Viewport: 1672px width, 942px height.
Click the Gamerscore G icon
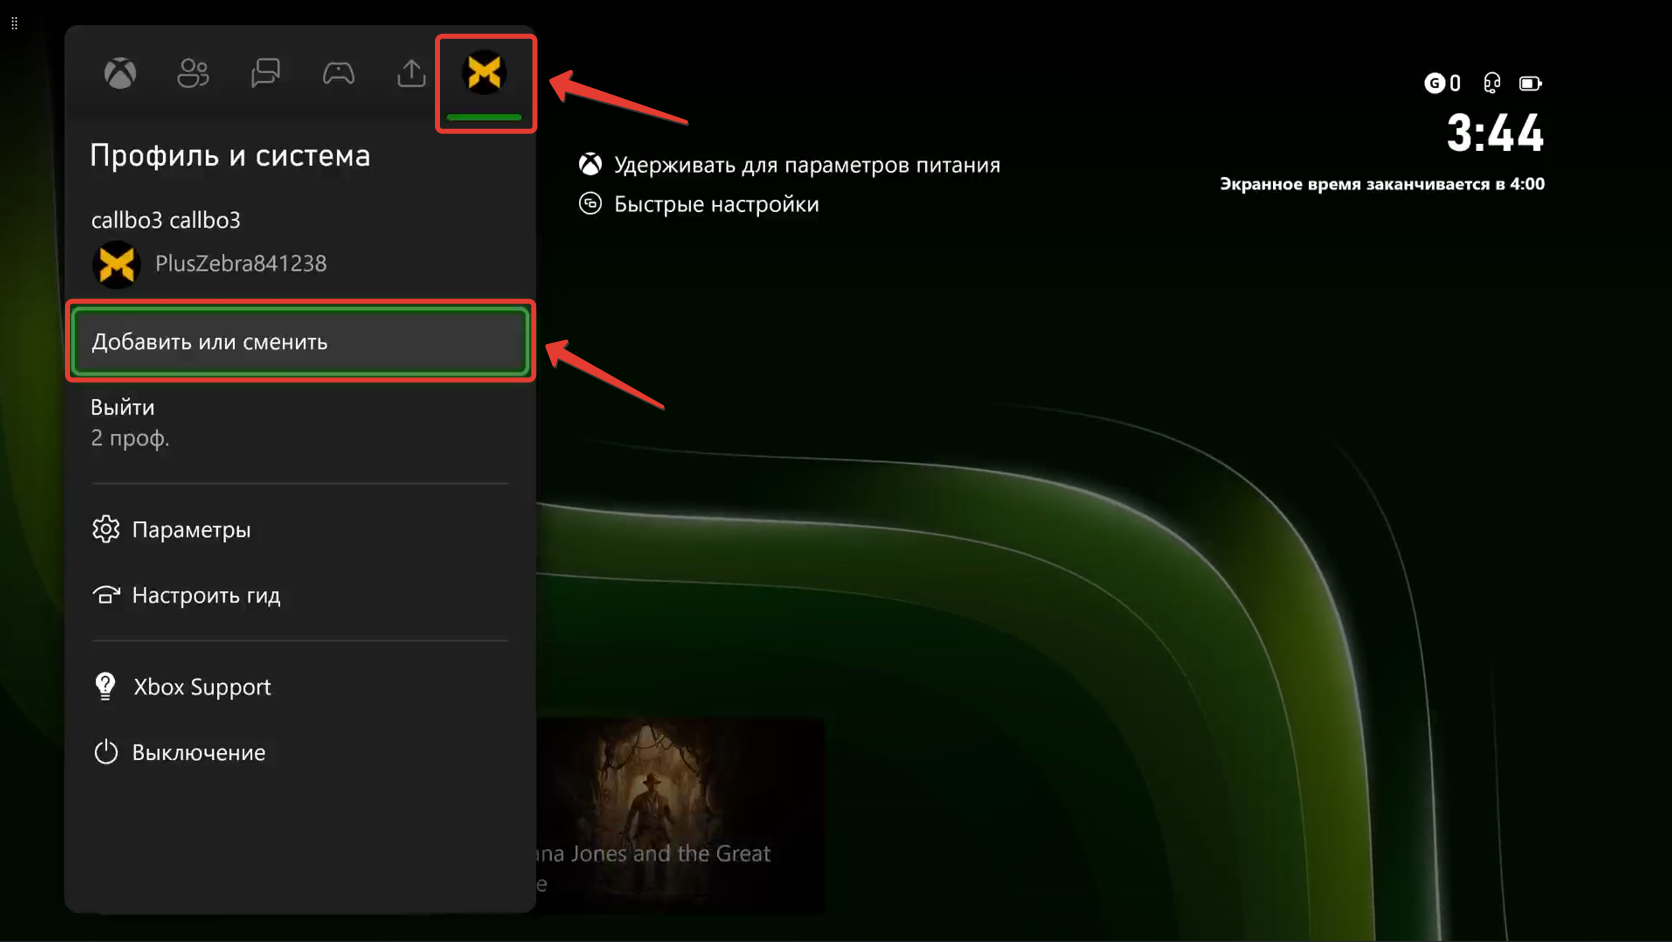click(x=1434, y=83)
